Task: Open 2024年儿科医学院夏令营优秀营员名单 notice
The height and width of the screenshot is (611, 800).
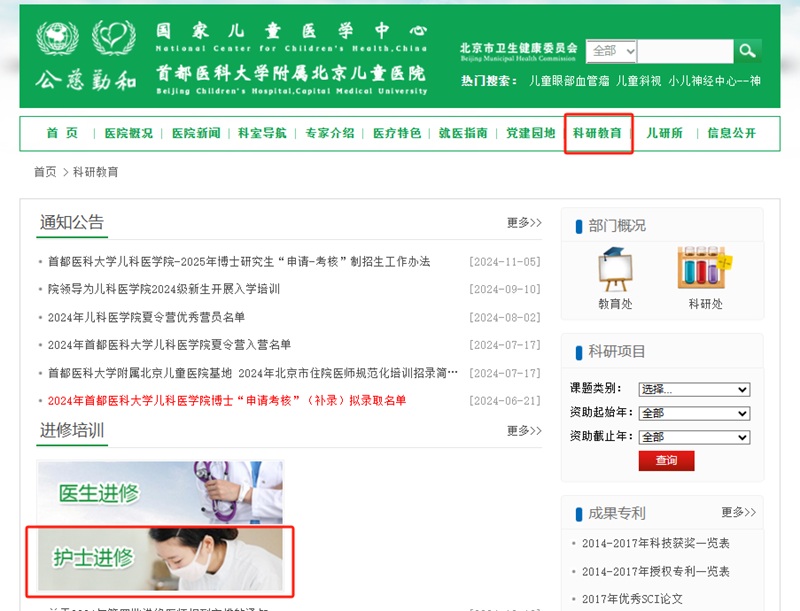Action: pyautogui.click(x=146, y=318)
